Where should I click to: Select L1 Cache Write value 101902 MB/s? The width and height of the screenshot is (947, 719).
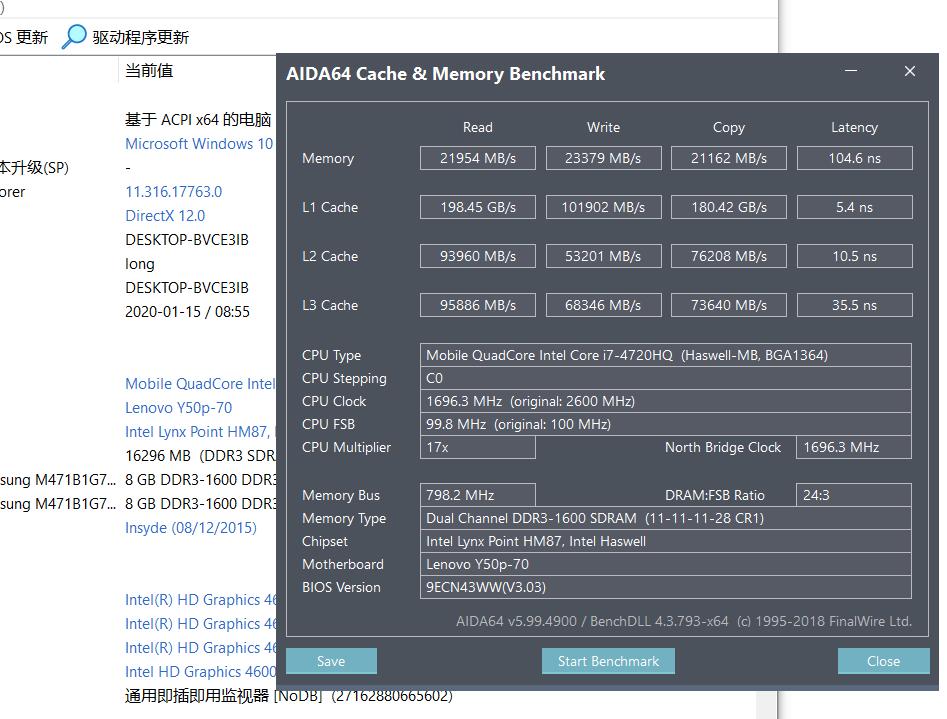pos(603,207)
